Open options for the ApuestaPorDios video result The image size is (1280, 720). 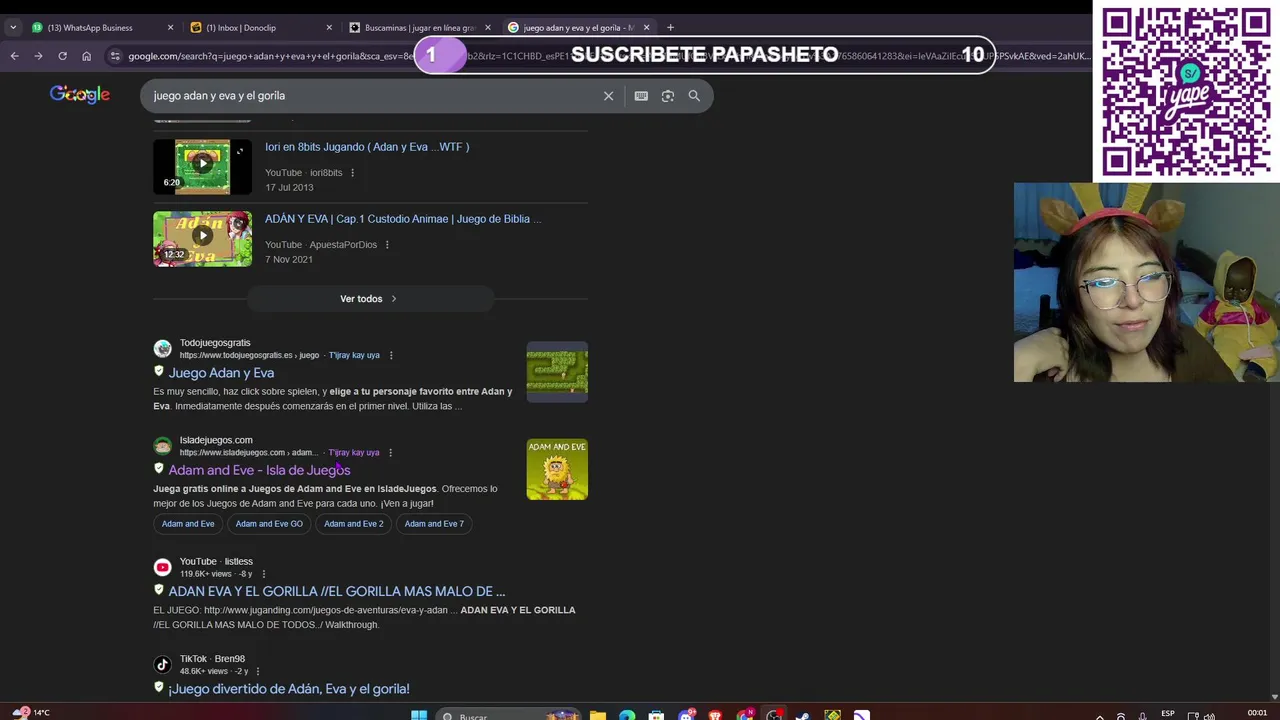click(387, 245)
